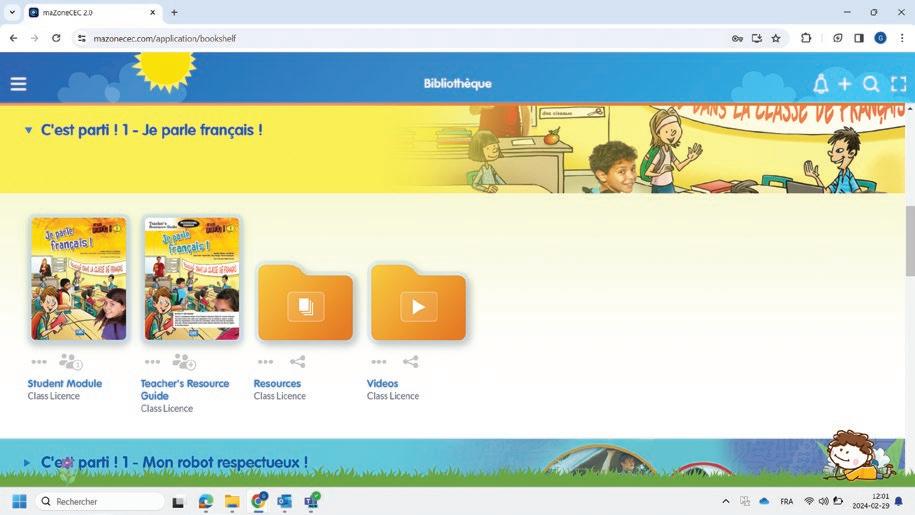Click Student Module title link

(65, 383)
